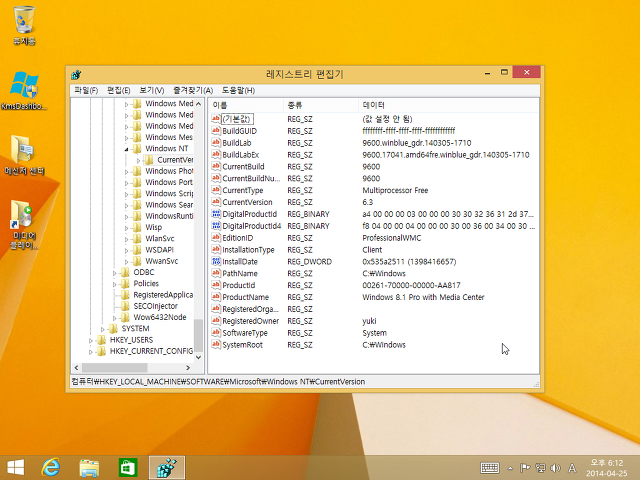Select the RegisteredApplica key in tree
Image resolution: width=640 pixels, height=480 pixels.
coord(163,295)
